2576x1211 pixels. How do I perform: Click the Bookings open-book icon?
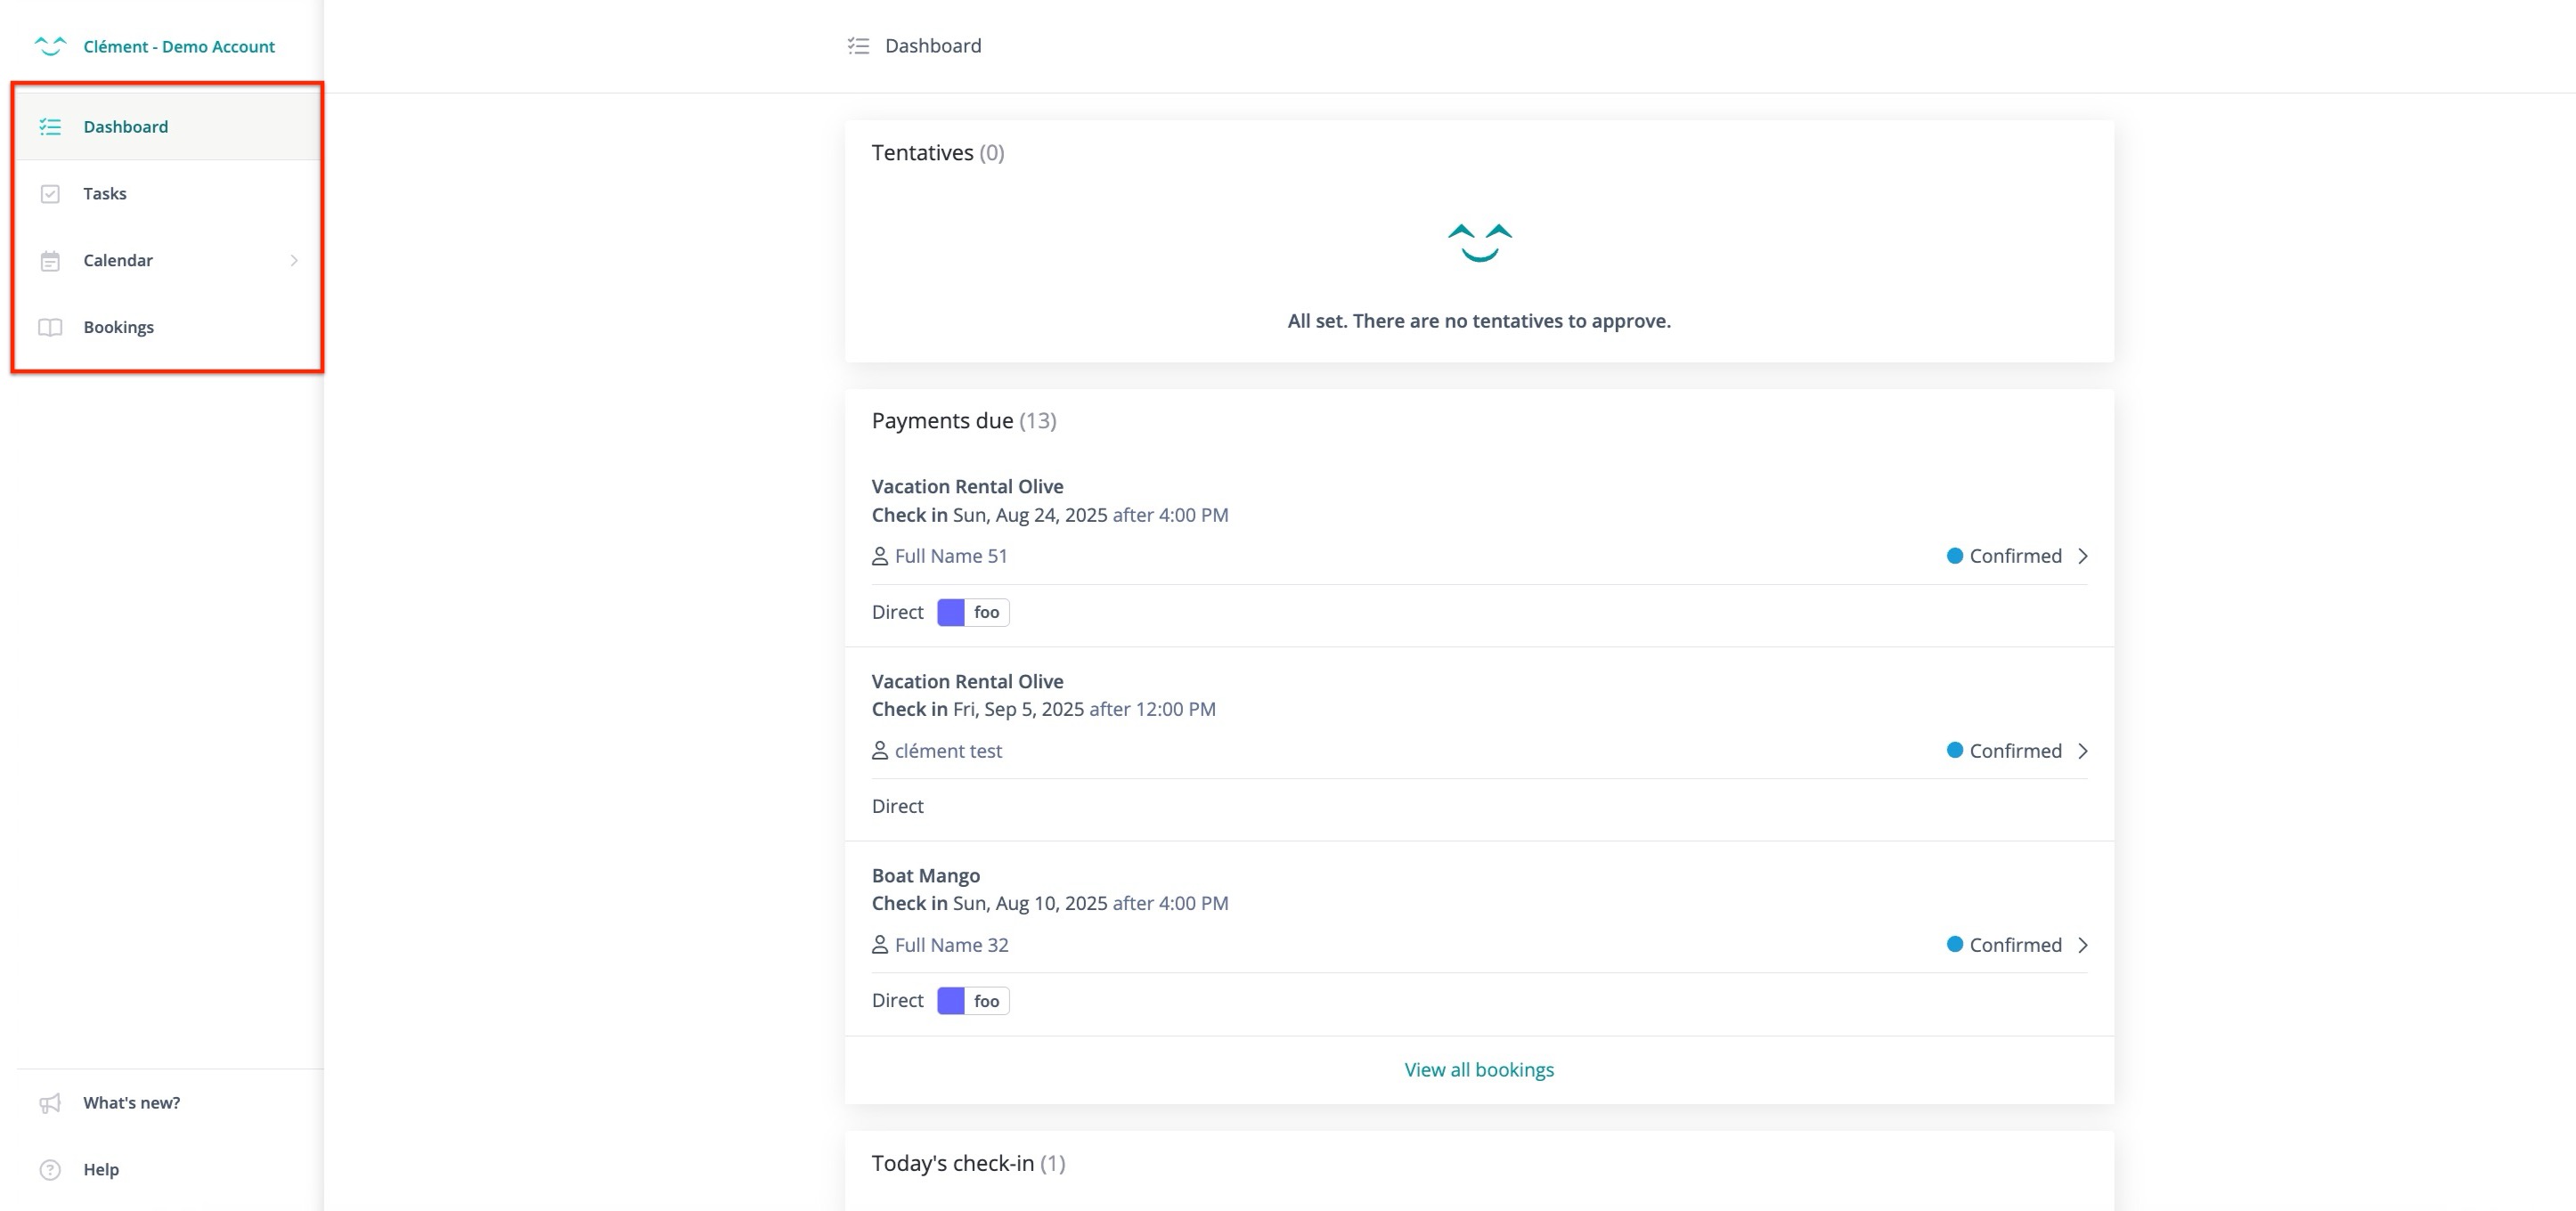tap(50, 328)
